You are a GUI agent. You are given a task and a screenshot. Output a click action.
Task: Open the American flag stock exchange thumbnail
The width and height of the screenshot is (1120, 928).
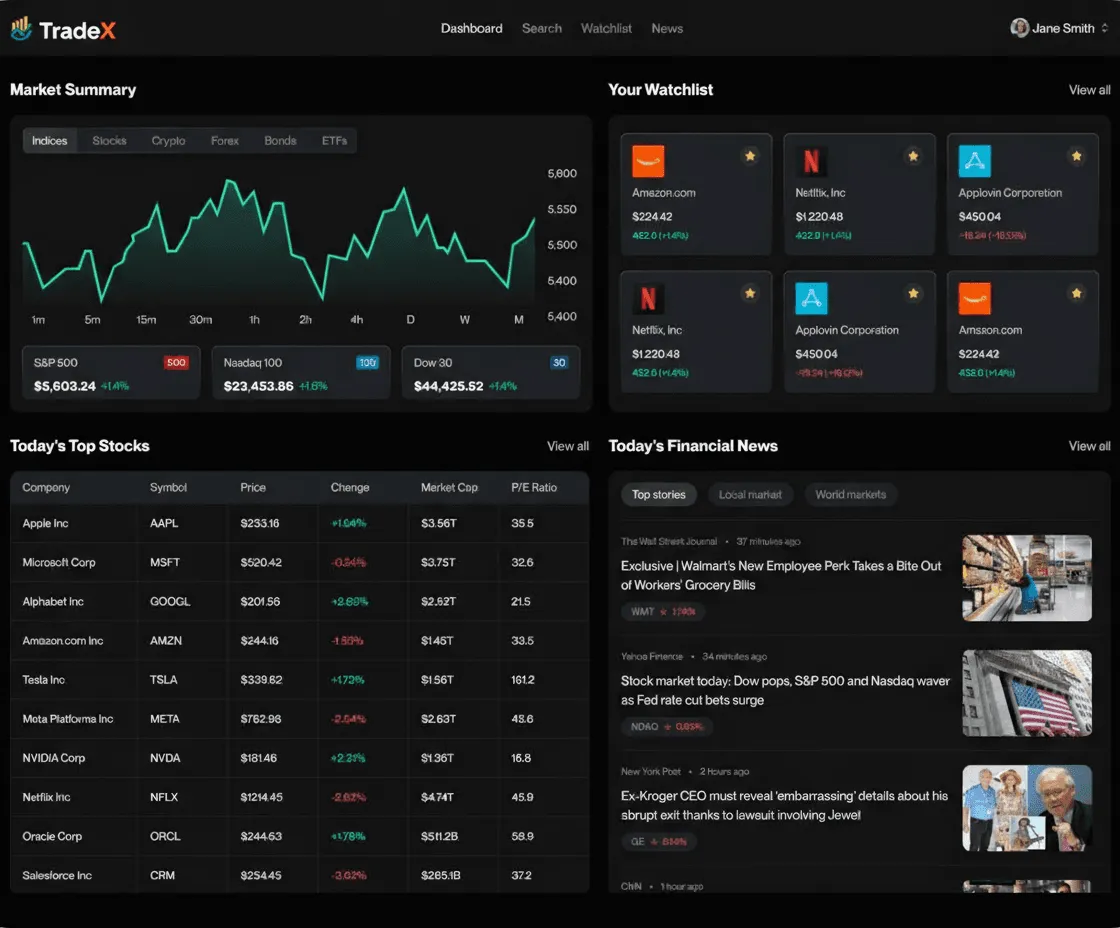point(1026,693)
